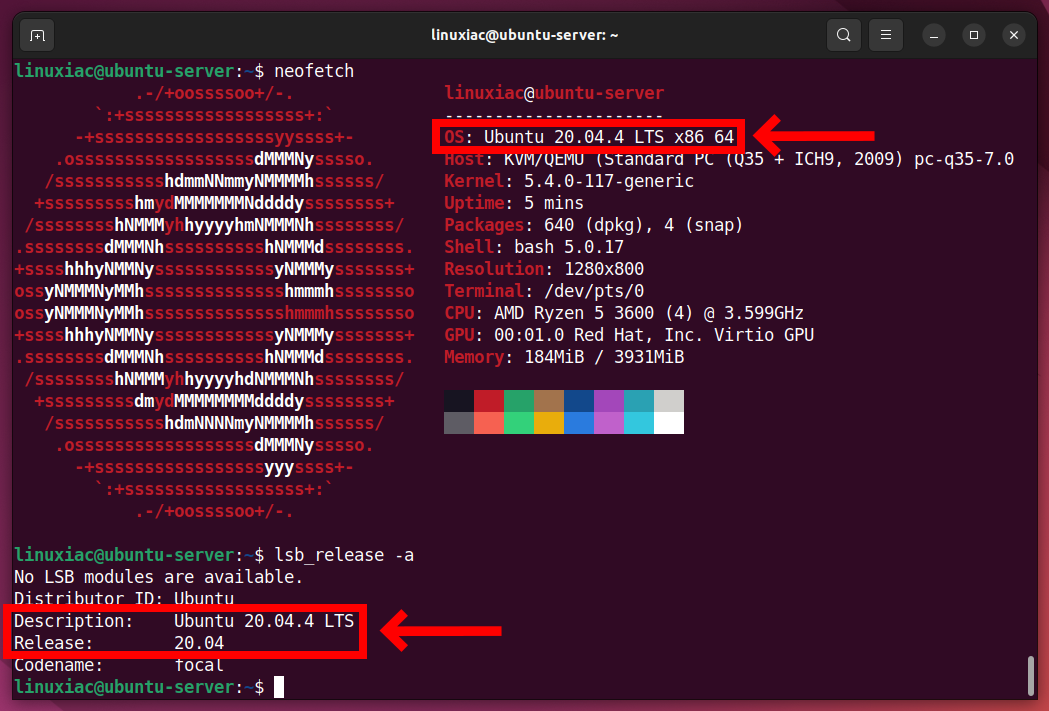Click the teal color block in top row
Viewport: 1049px width, 711px height.
[x=639, y=401]
